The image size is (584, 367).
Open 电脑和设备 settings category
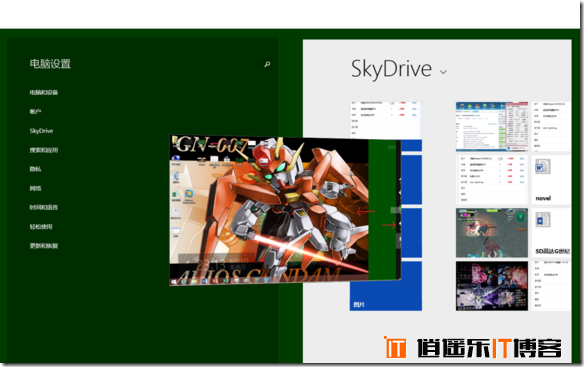click(44, 92)
